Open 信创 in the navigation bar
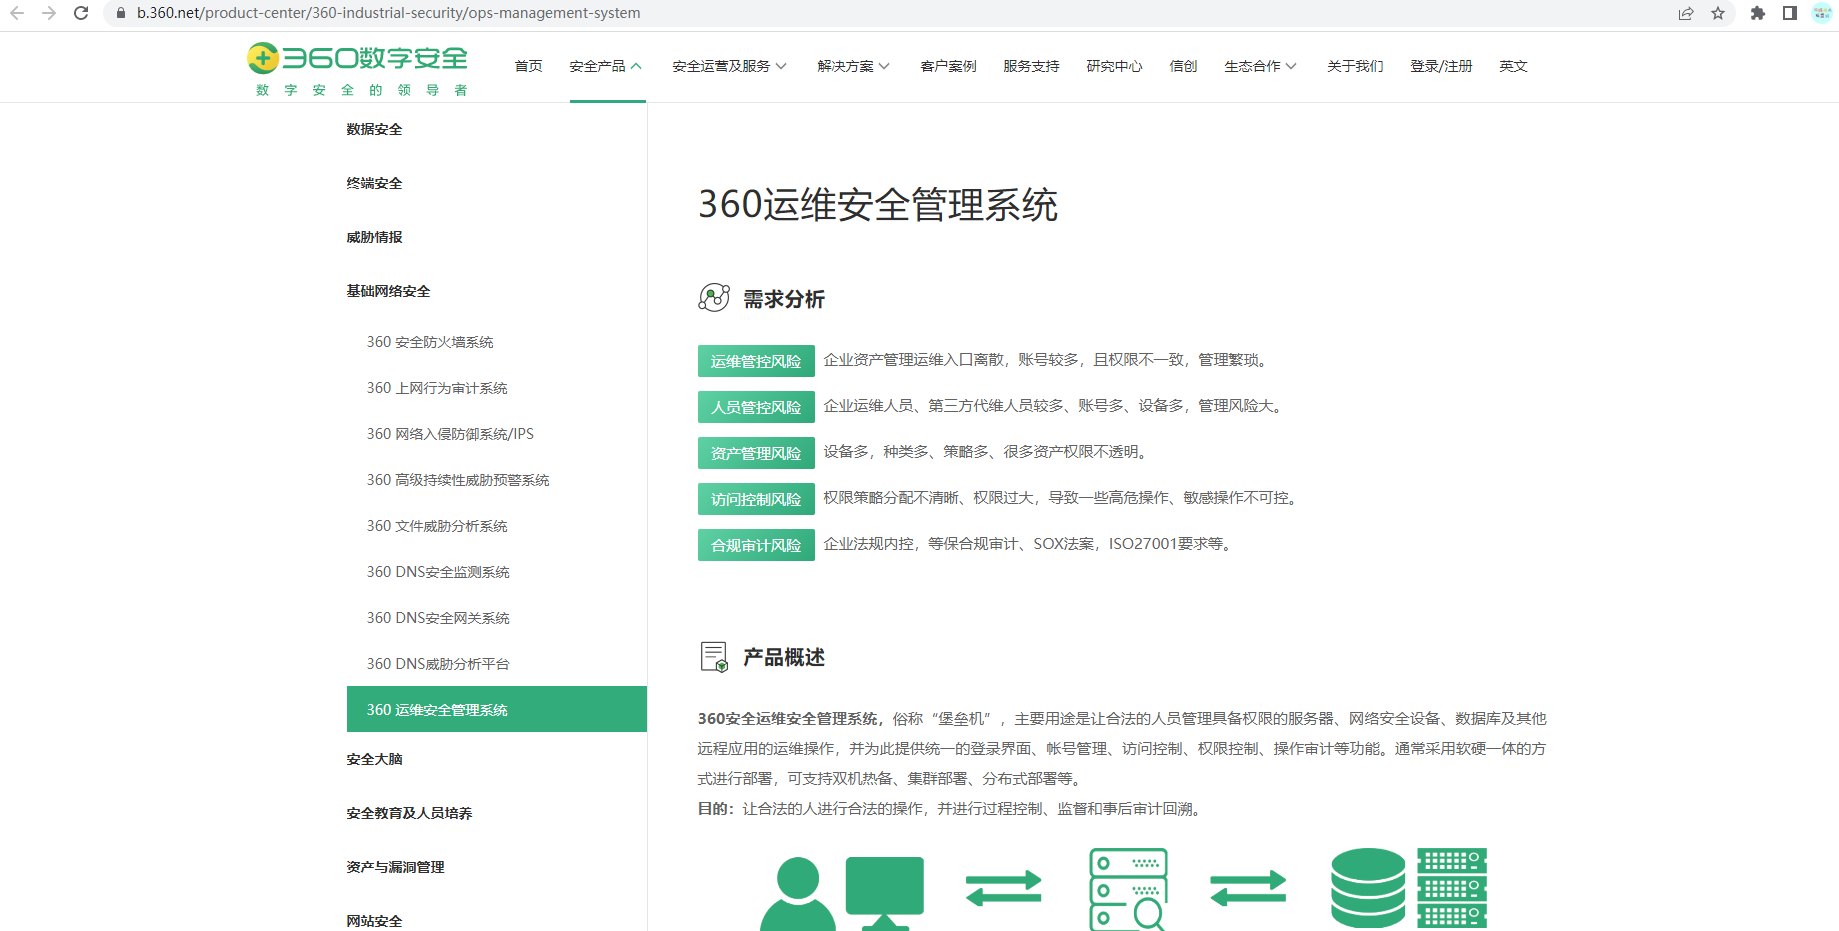The image size is (1839, 931). 1183,66
